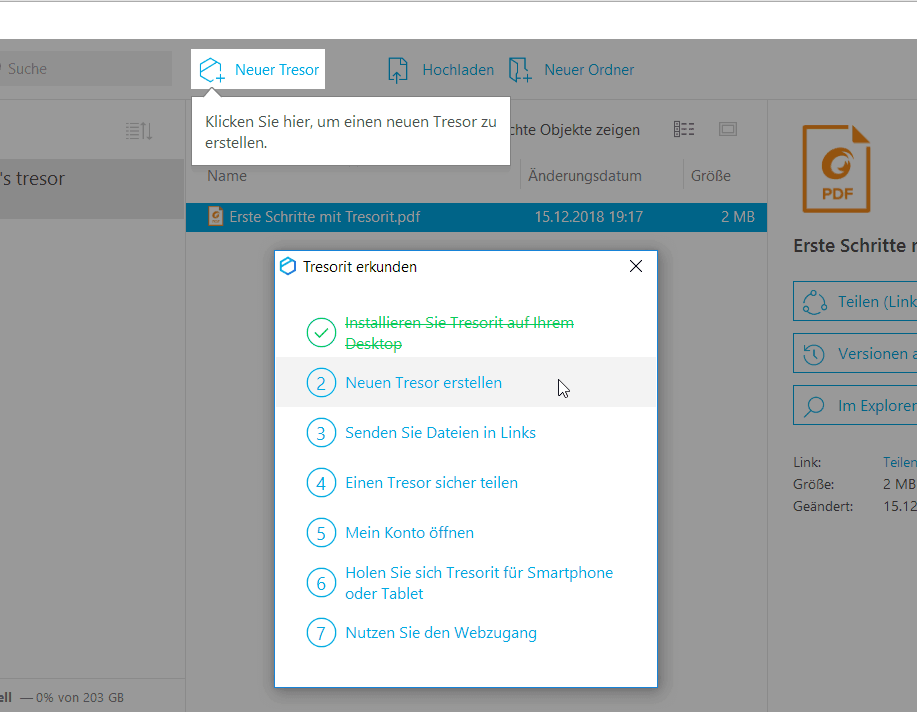Click the step 4 circle icon
This screenshot has height=712, width=917.
coord(321,483)
